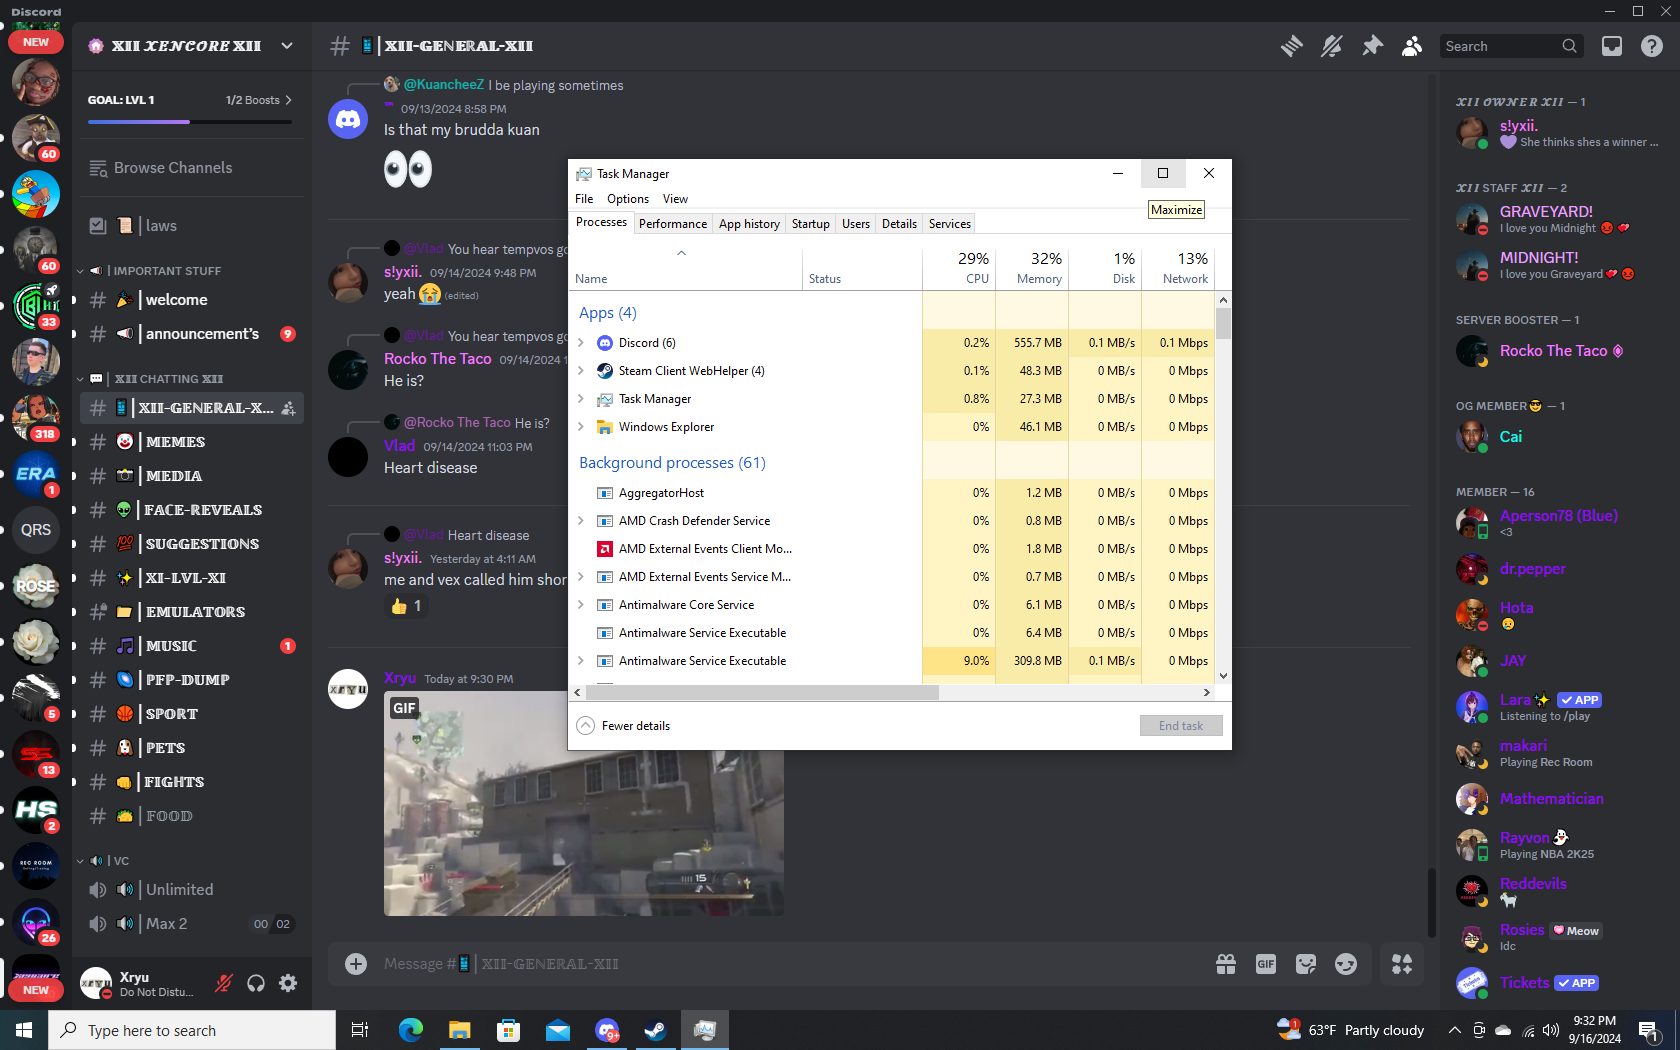The height and width of the screenshot is (1050, 1680).
Task: Open Steam from the taskbar
Action: click(x=656, y=1030)
